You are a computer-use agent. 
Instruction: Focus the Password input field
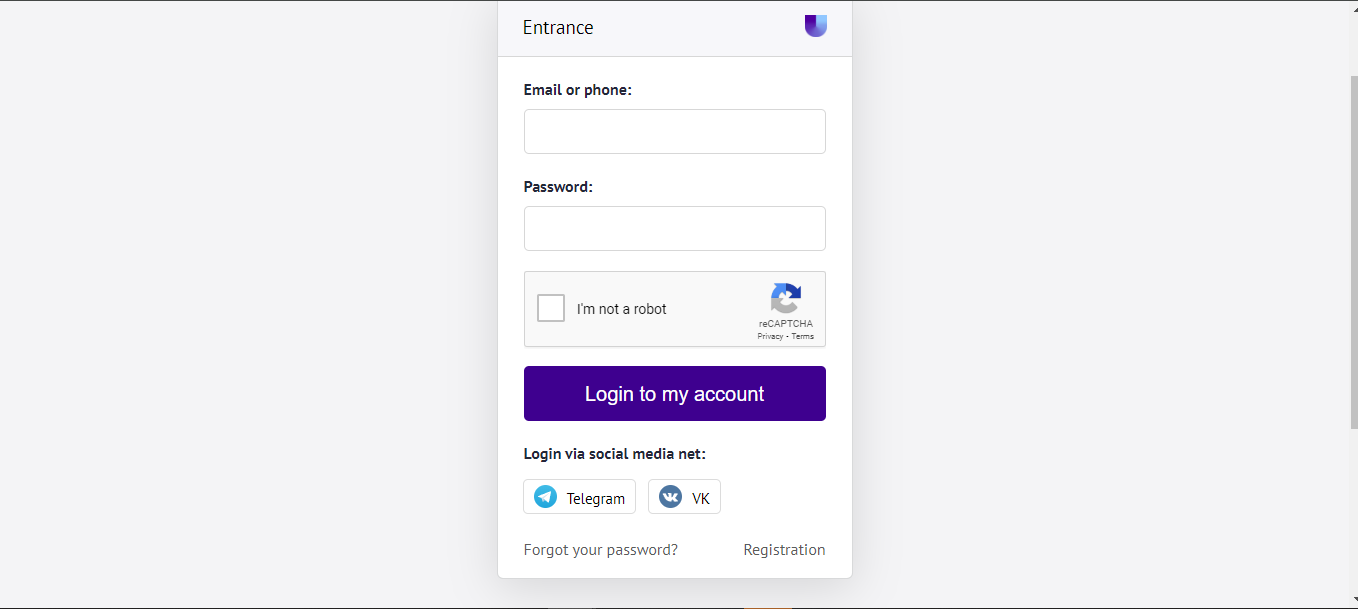[674, 228]
